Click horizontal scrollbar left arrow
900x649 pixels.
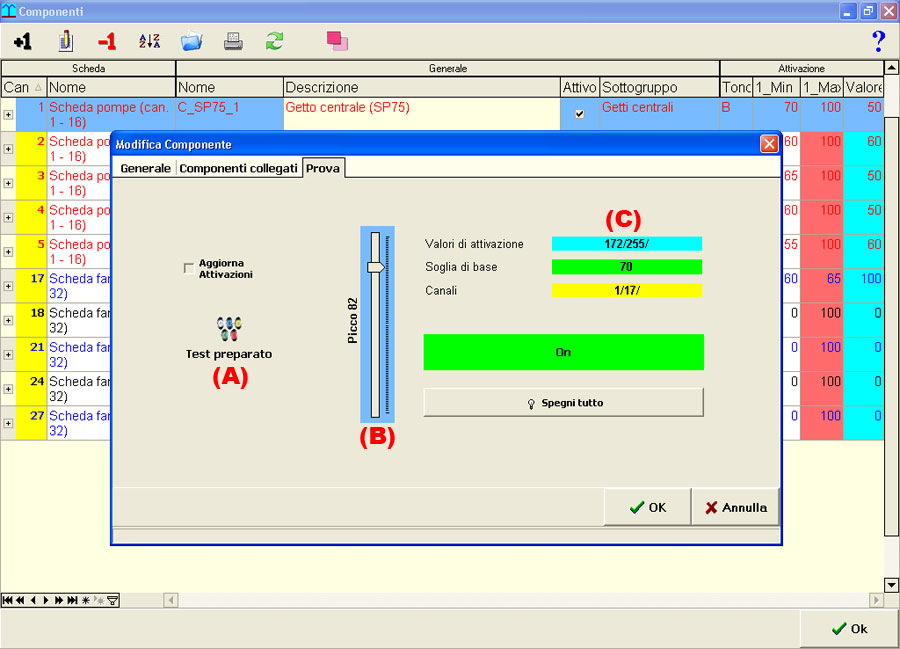(171, 600)
